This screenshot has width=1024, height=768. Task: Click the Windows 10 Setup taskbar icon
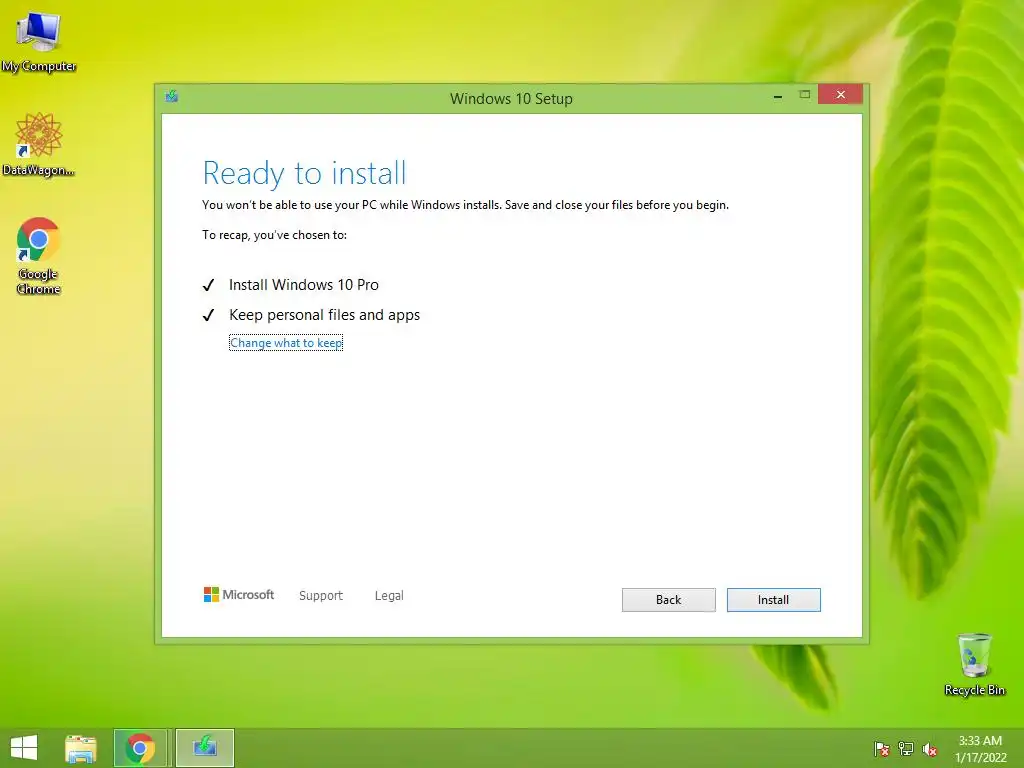tap(204, 748)
